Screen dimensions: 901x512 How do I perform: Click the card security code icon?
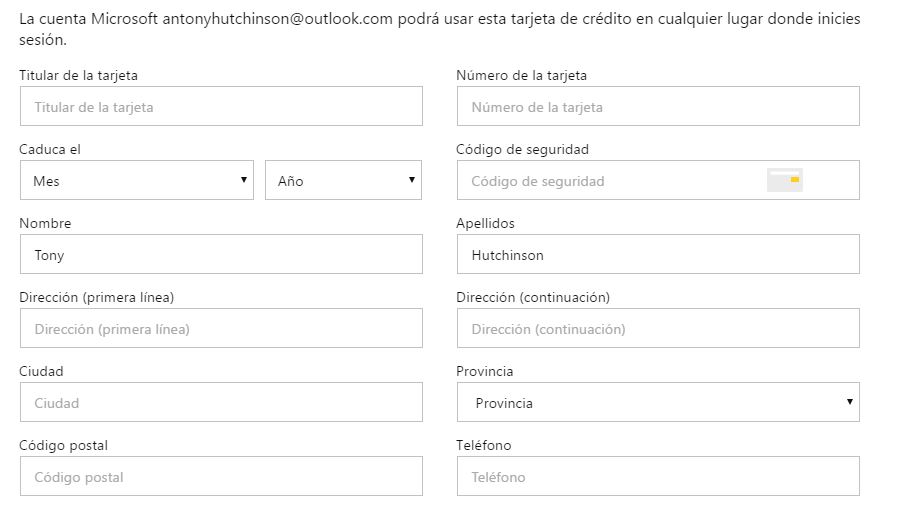785,180
